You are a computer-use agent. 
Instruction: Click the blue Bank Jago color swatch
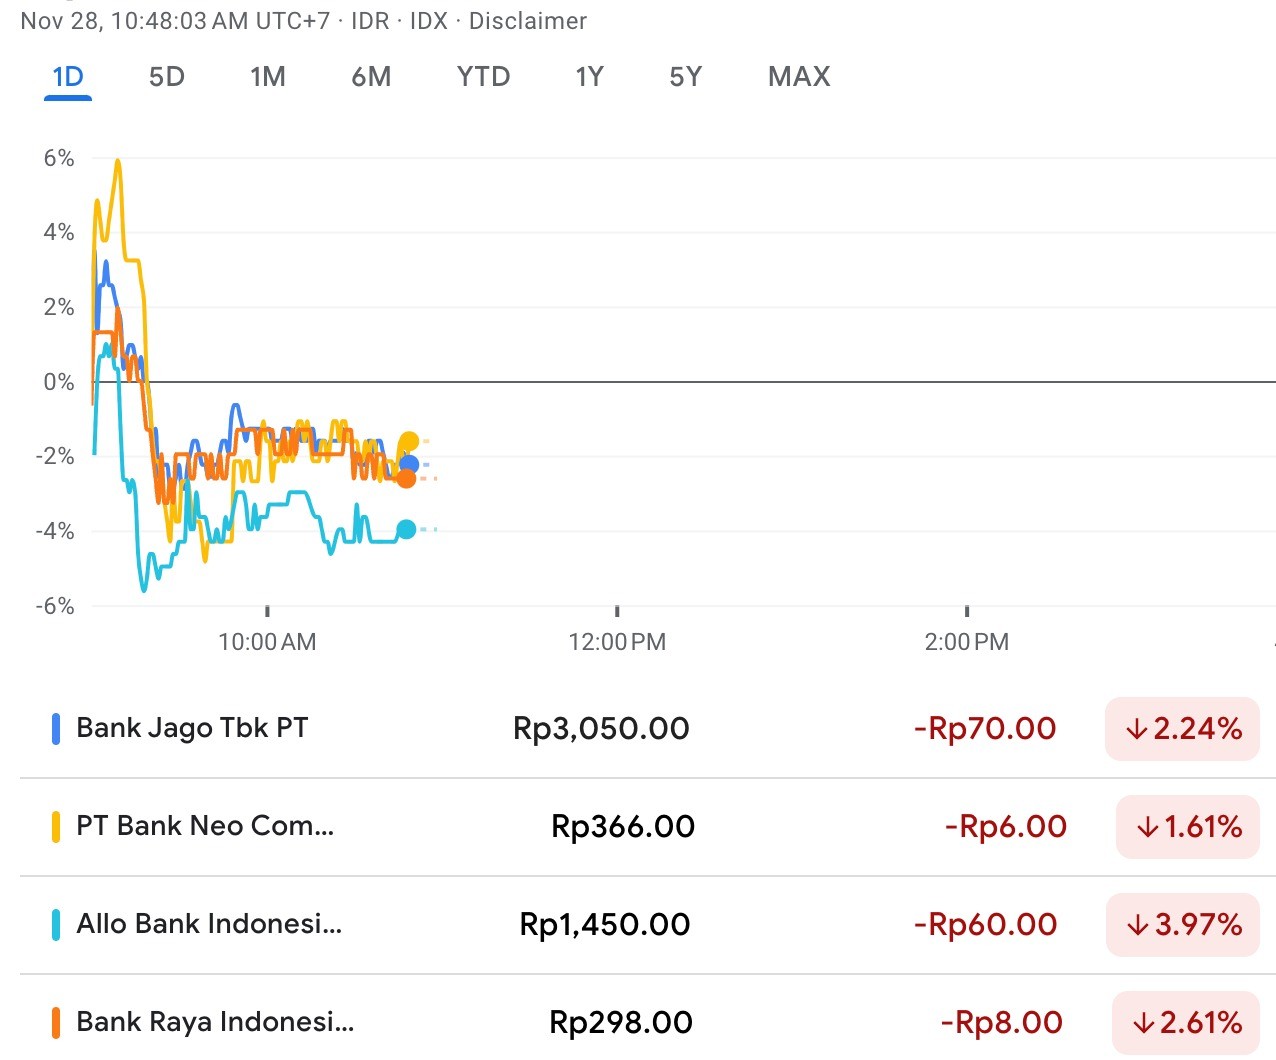[x=56, y=729]
